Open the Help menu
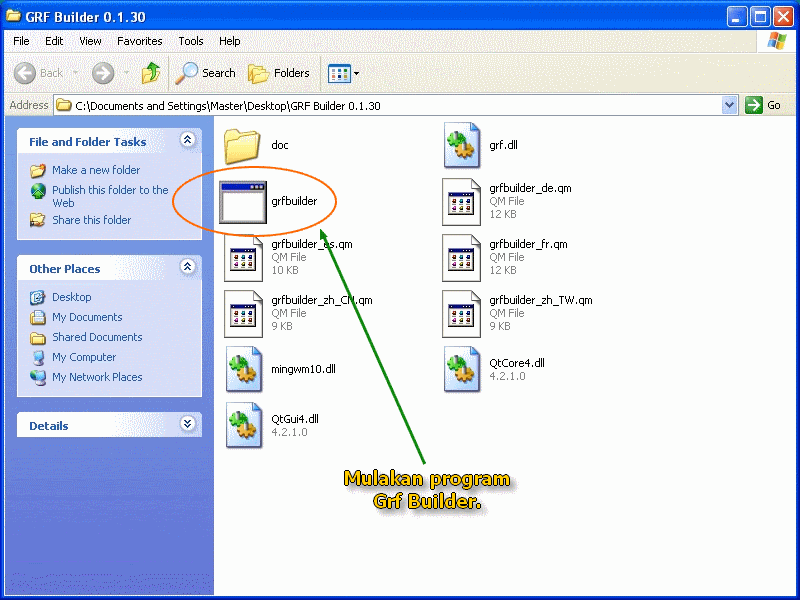800x600 pixels. [230, 41]
